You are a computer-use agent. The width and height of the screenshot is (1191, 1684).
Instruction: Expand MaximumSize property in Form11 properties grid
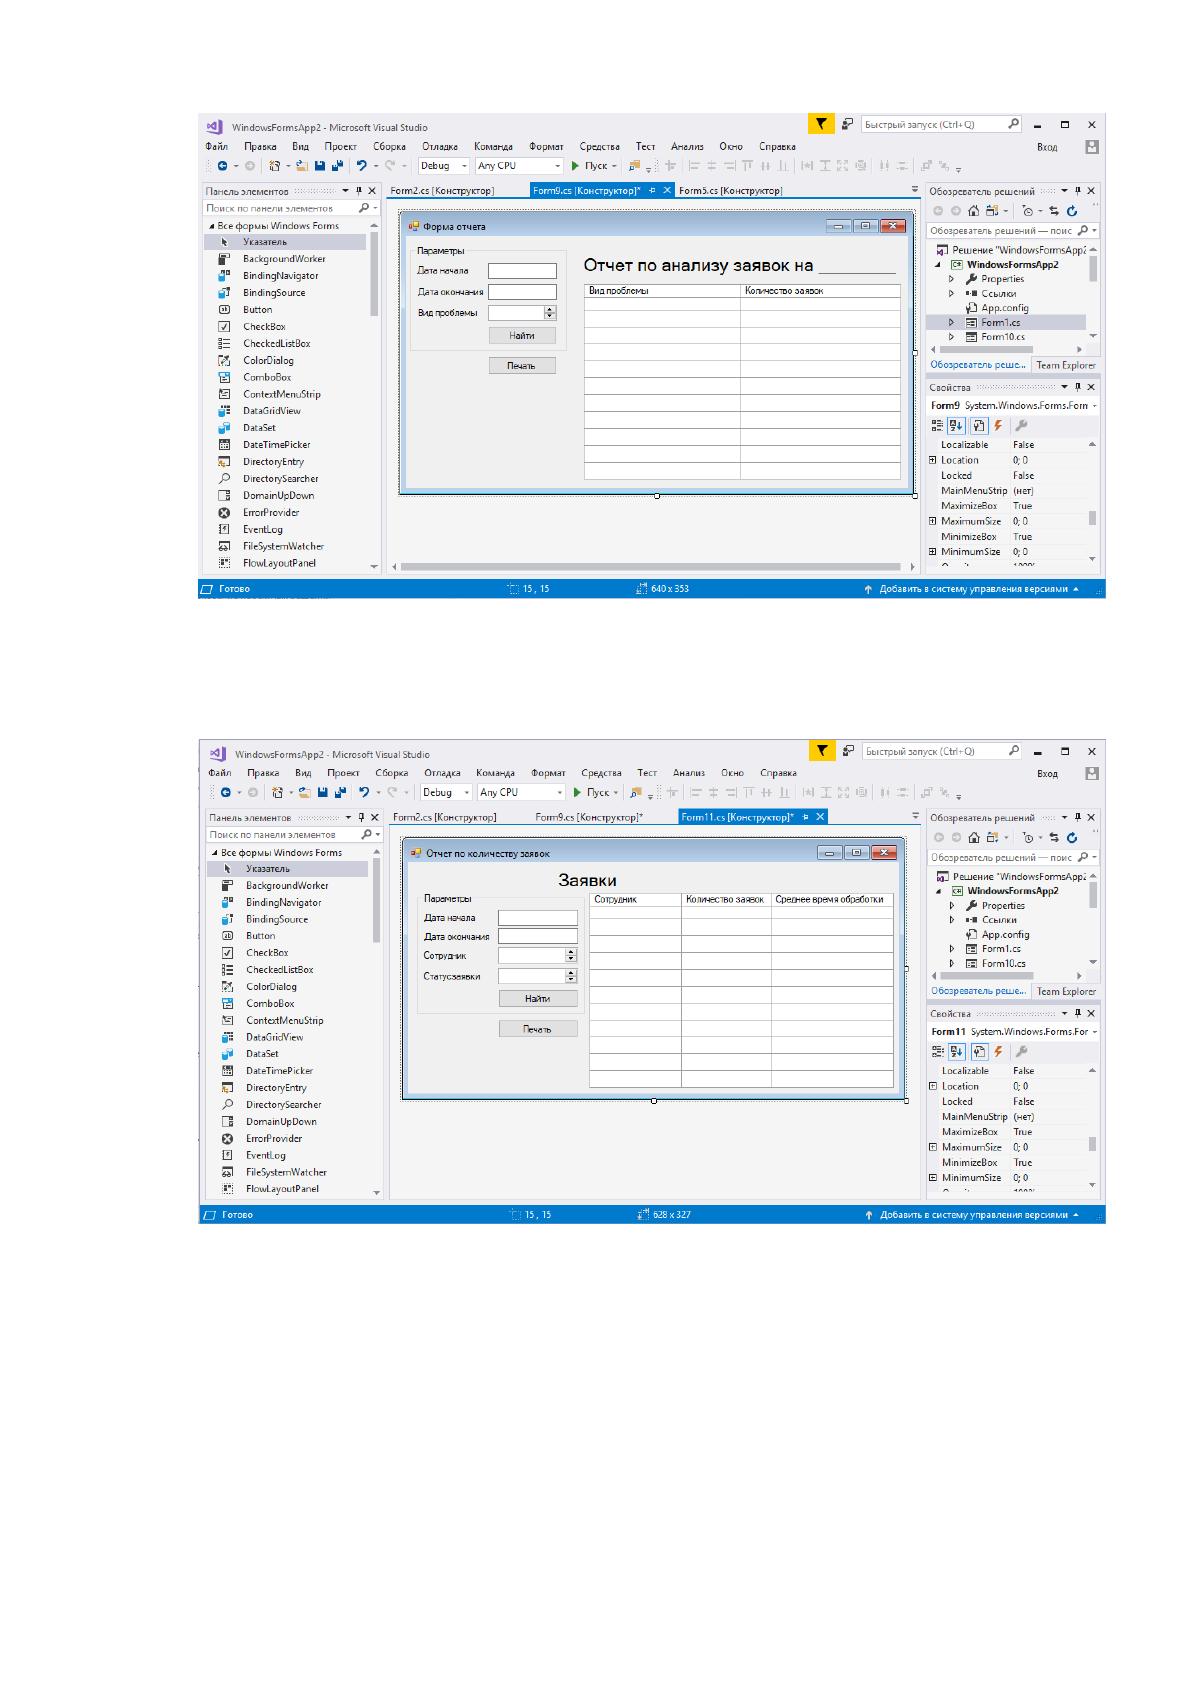[x=933, y=1147]
